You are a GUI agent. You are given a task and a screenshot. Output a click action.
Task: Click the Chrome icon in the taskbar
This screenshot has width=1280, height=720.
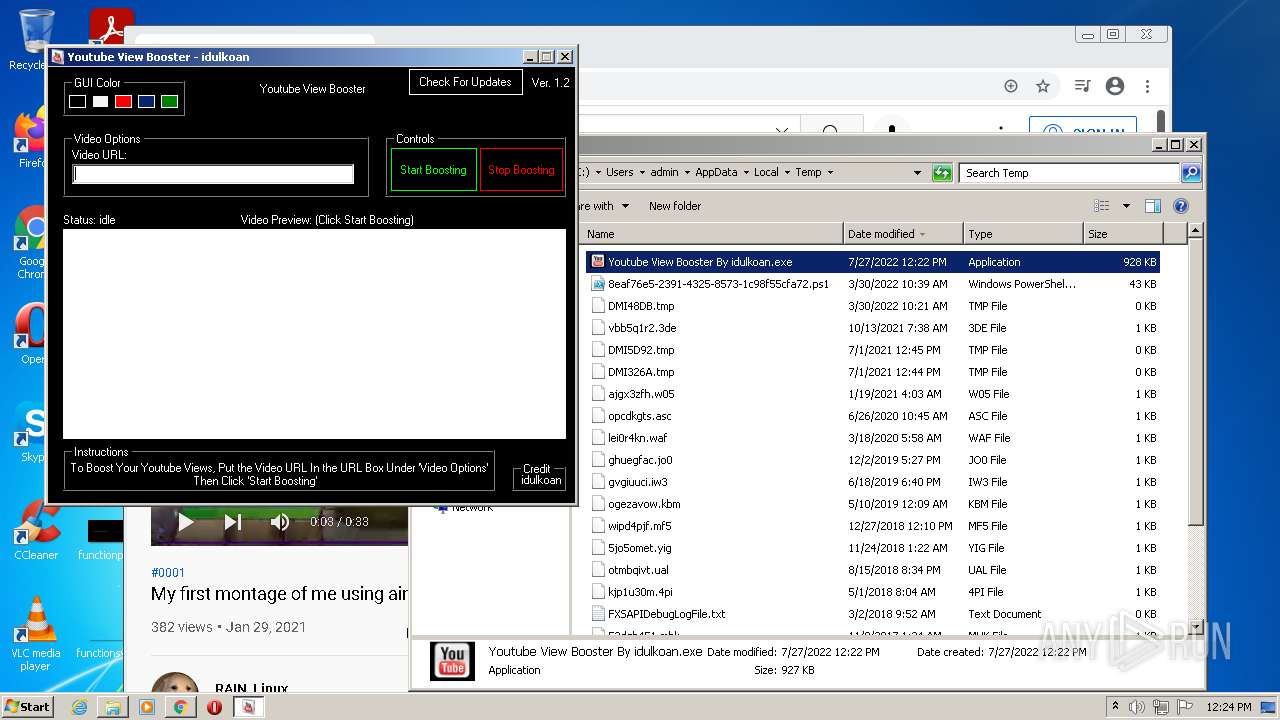click(x=180, y=707)
